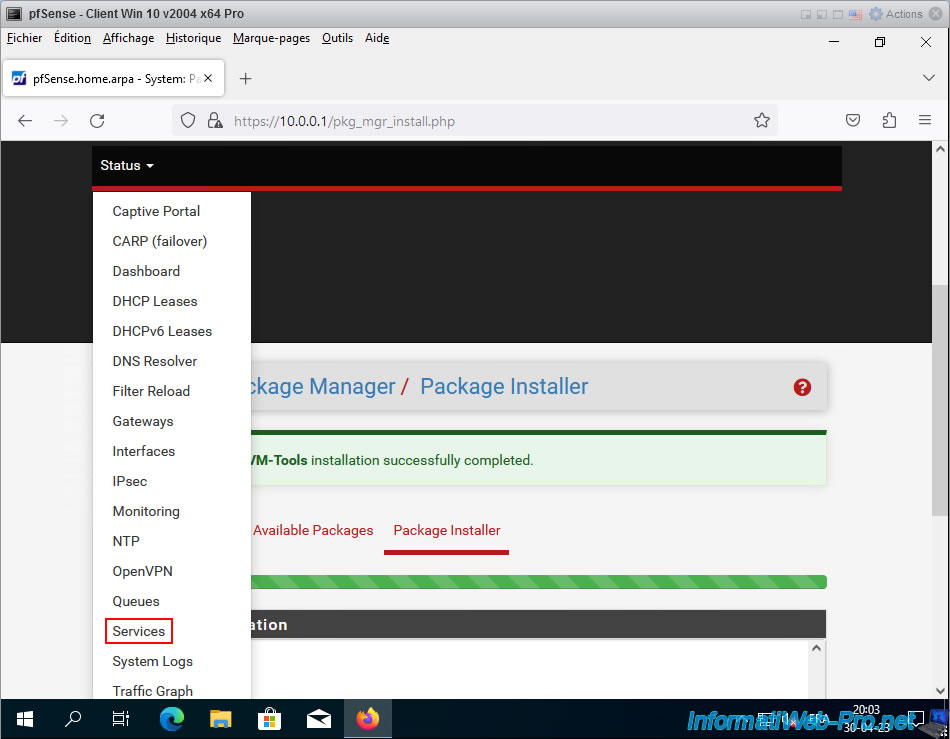Image resolution: width=950 pixels, height=739 pixels.
Task: Open the Actions gear menu of the VM window
Action: tap(895, 13)
